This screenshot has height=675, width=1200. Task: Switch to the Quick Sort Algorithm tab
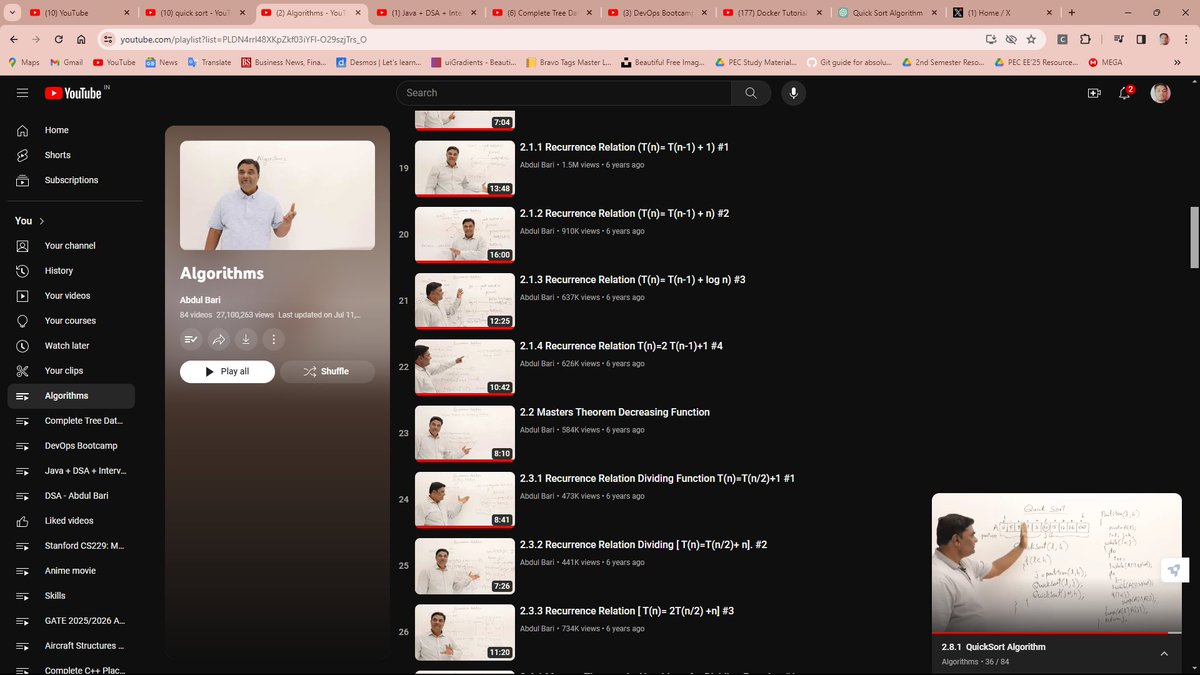tap(888, 13)
